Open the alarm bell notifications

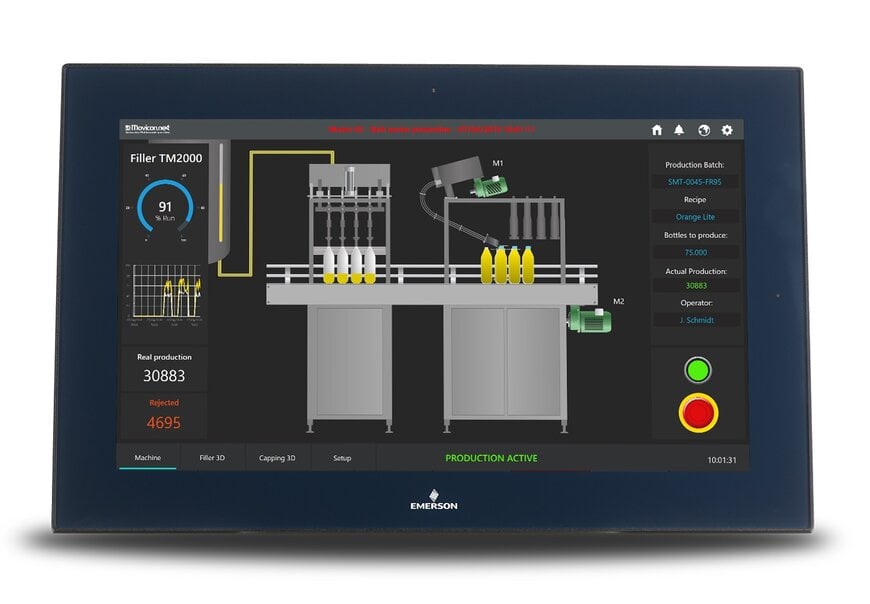point(680,130)
